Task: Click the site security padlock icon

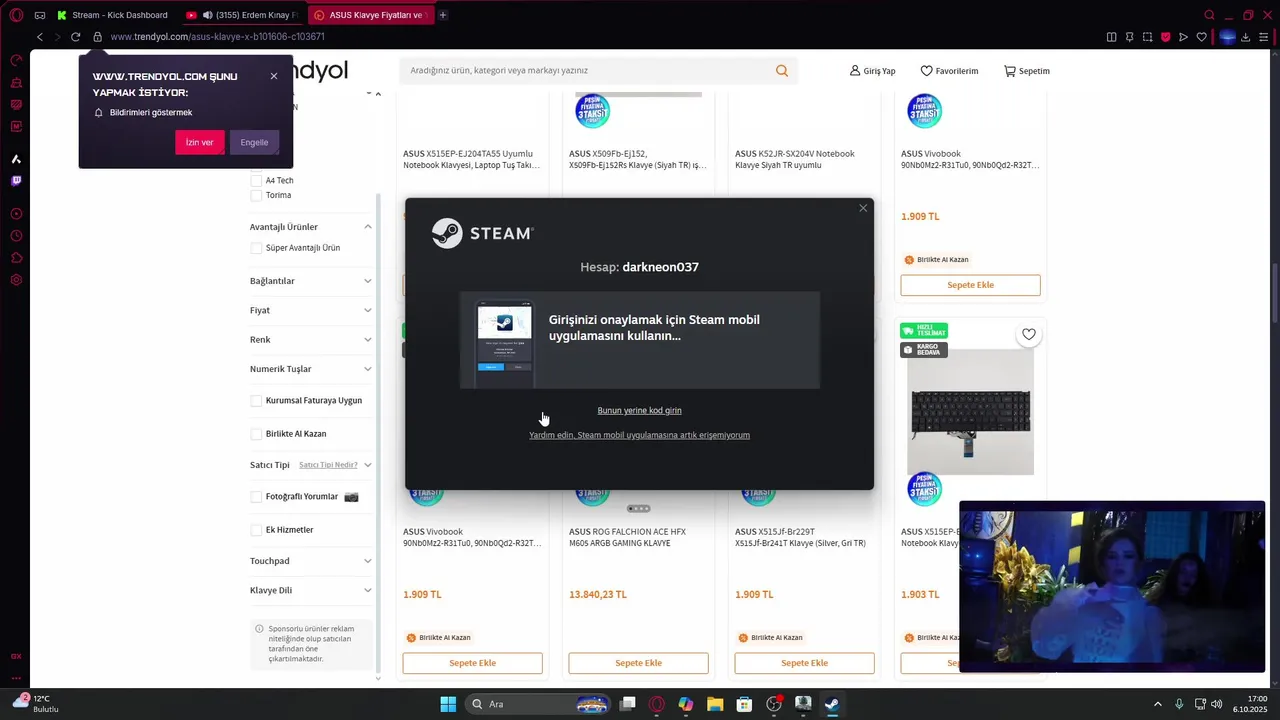Action: point(97,37)
